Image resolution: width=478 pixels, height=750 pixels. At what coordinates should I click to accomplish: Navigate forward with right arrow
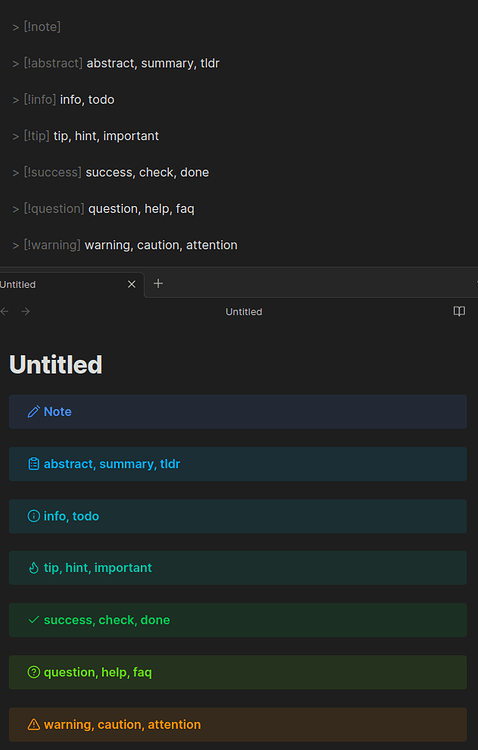[x=26, y=311]
